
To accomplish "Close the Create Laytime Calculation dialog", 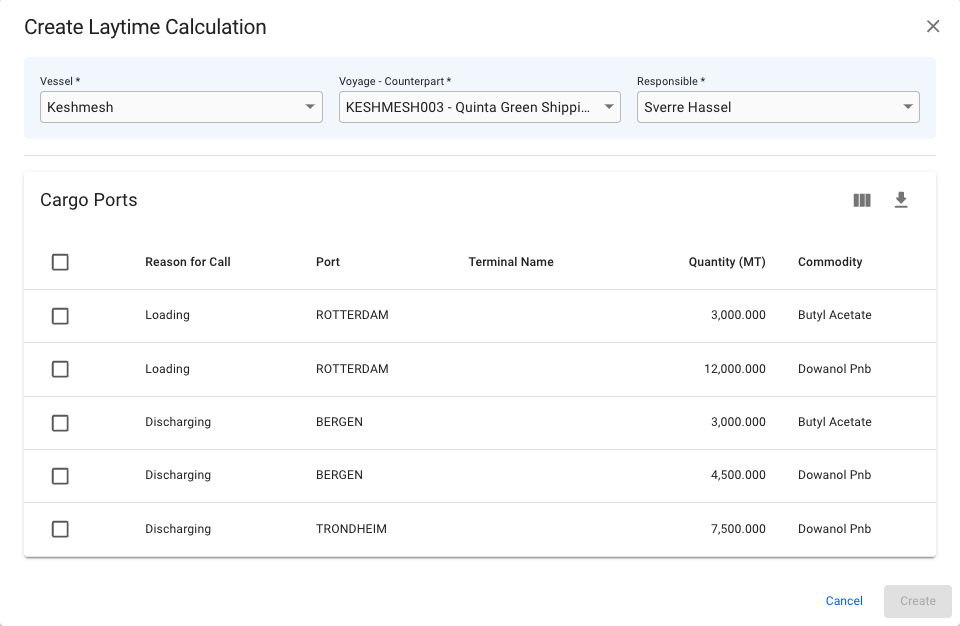I will coord(933,27).
